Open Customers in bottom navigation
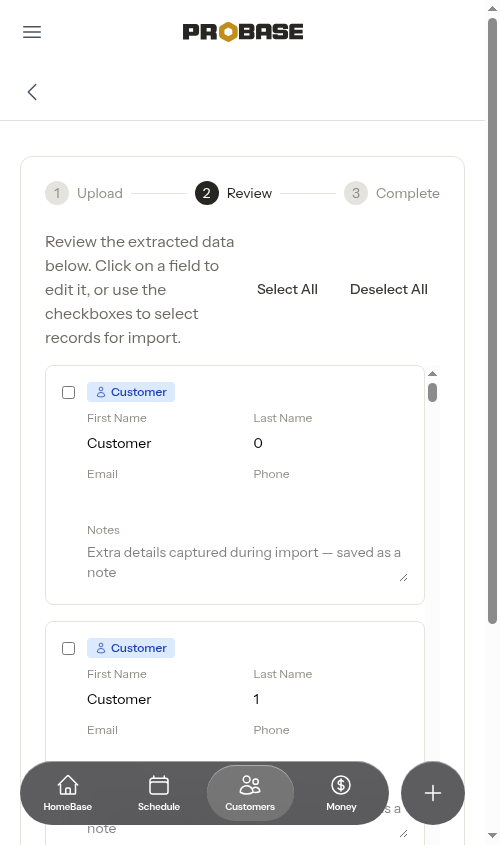 pyautogui.click(x=250, y=793)
